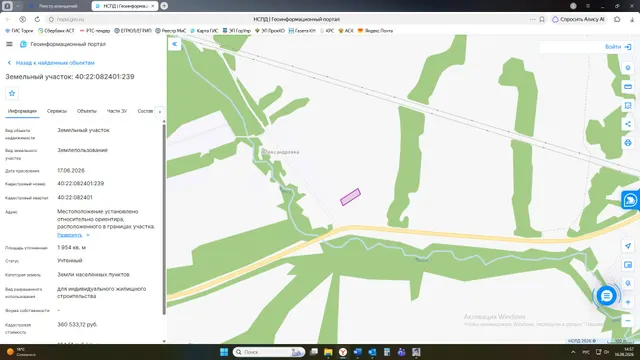Click the Windows taskbar search box
The image size is (640, 360).
(x=269, y=352)
